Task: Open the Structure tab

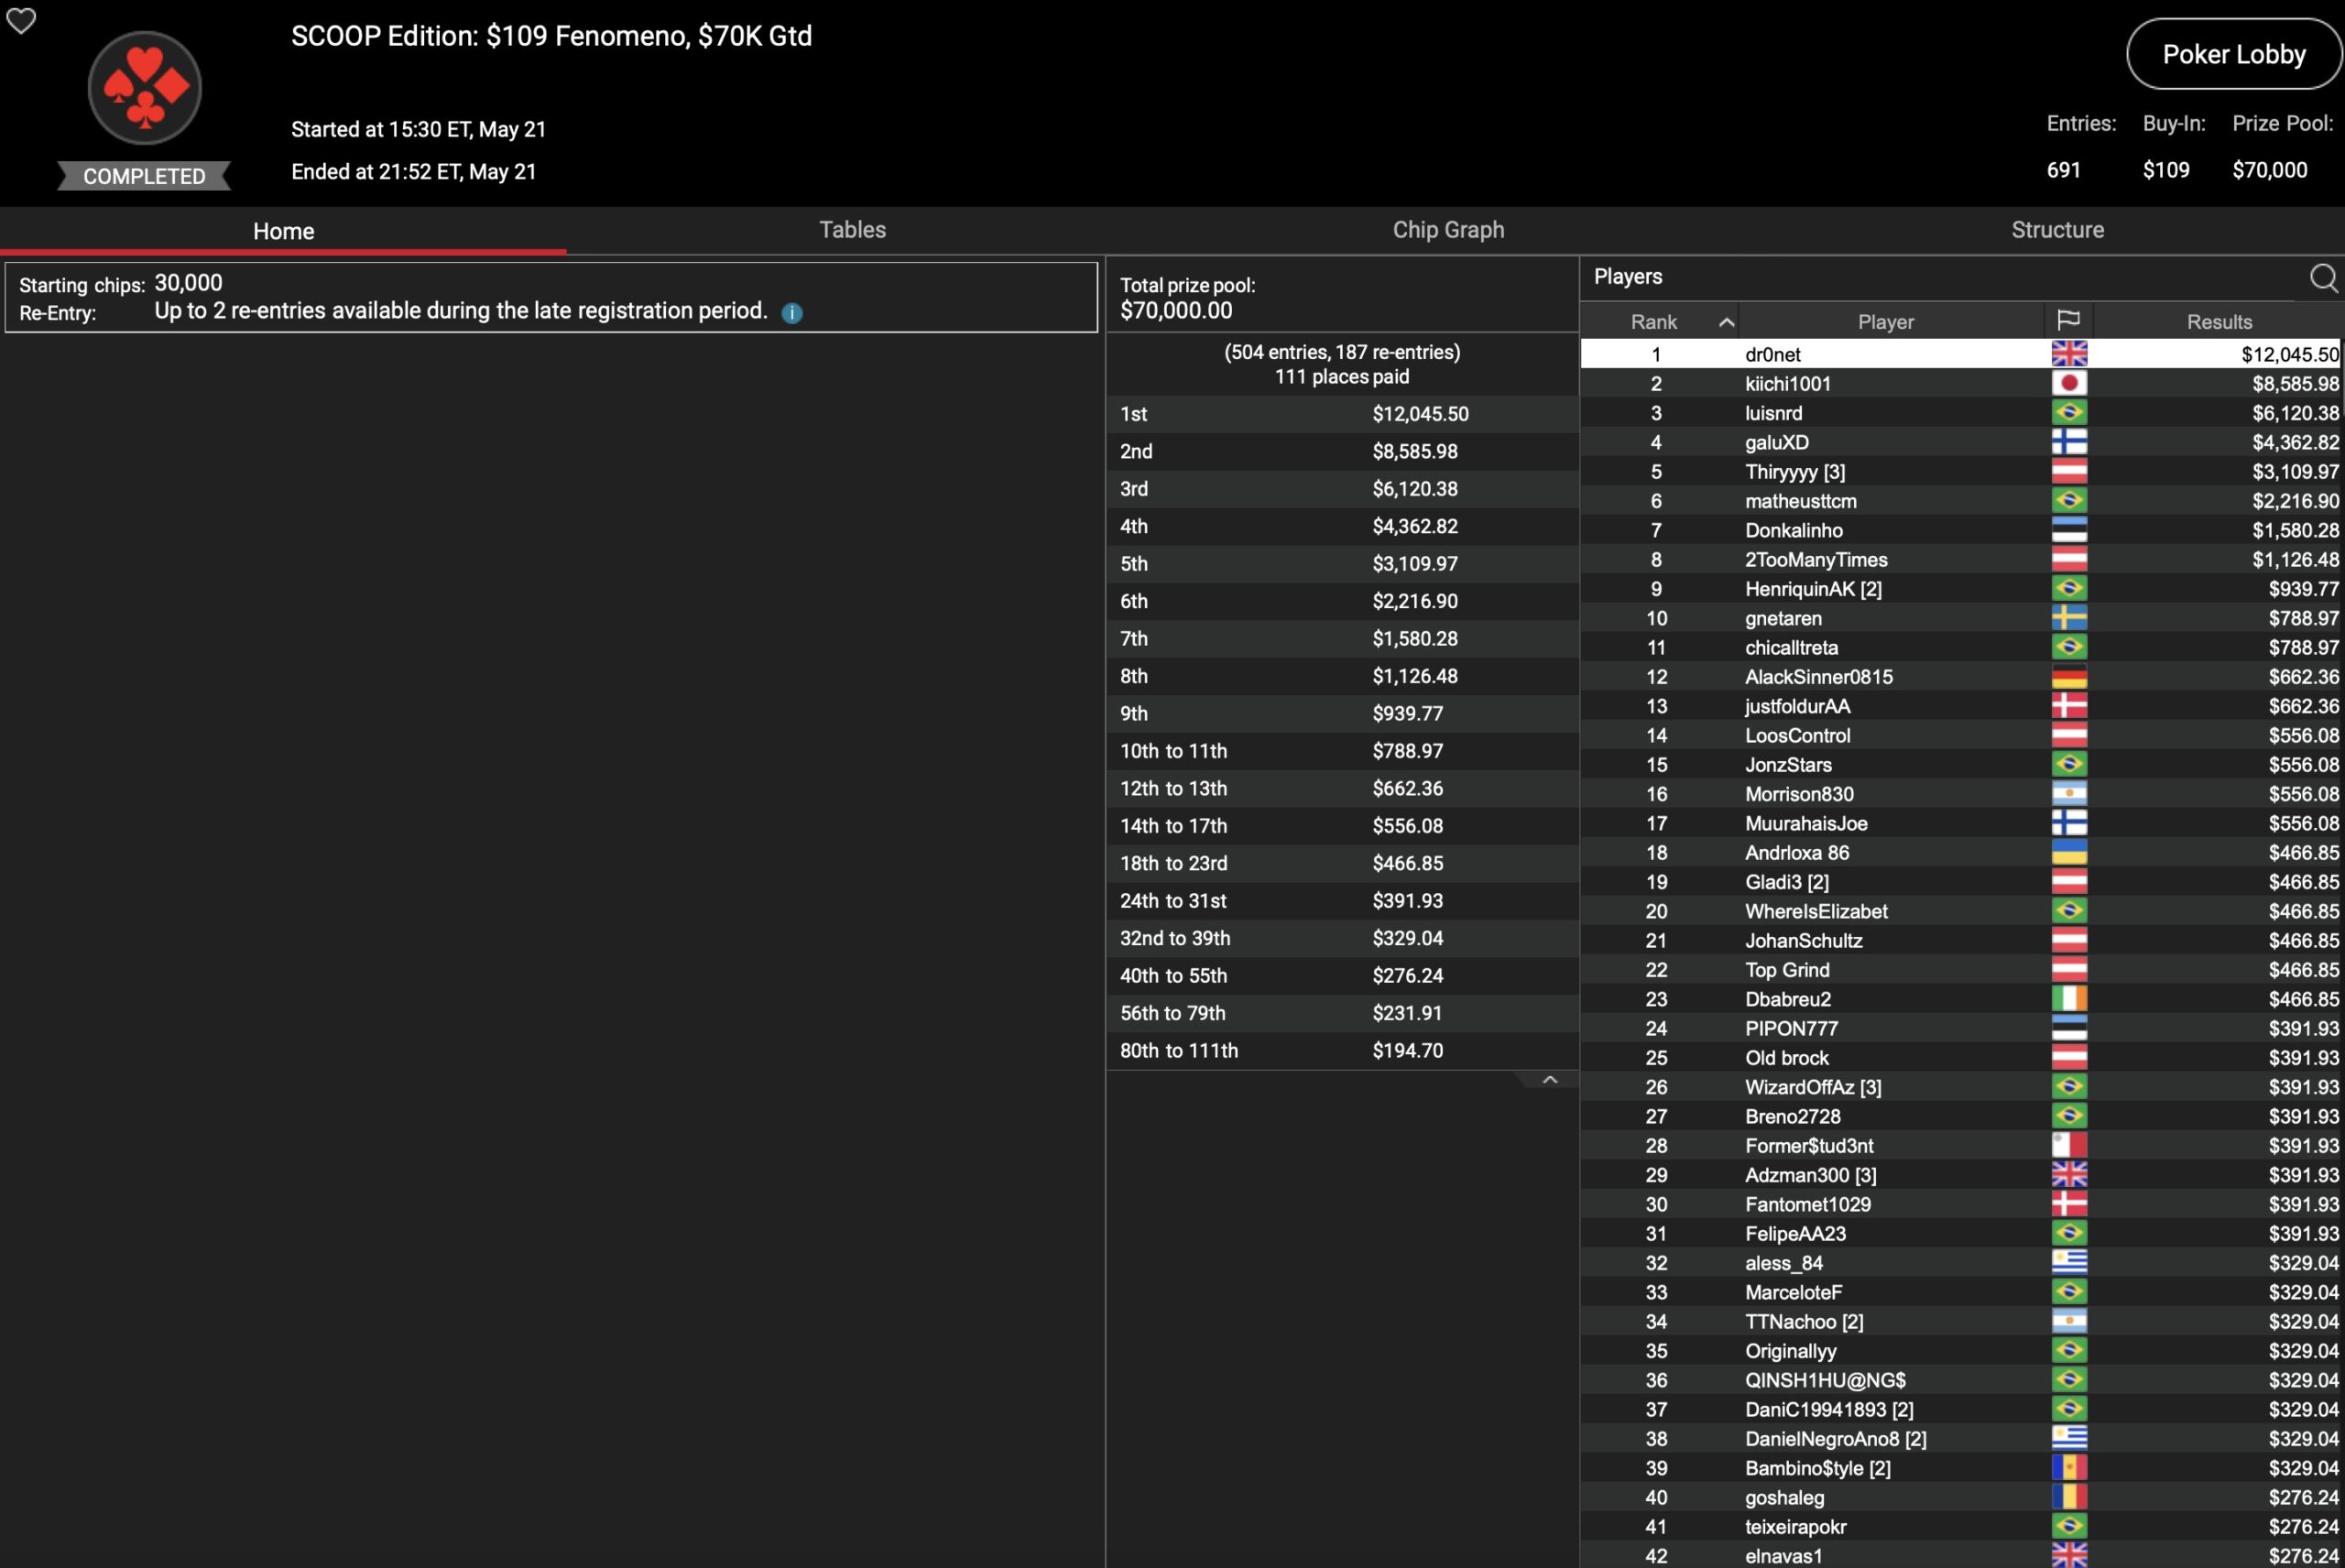Action: (x=2057, y=230)
